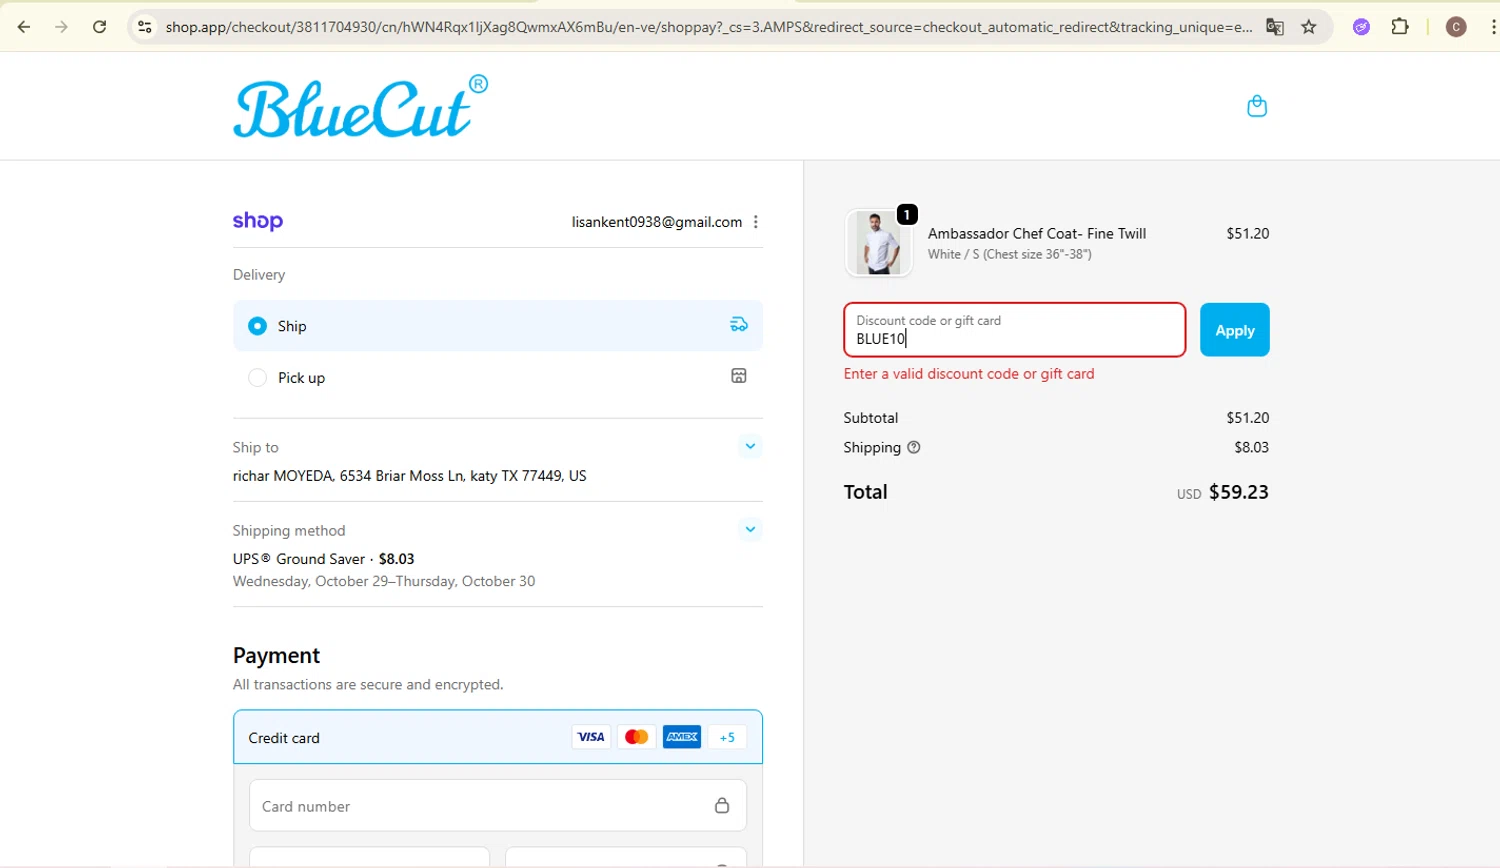The width and height of the screenshot is (1500, 868).
Task: Select the Pick up delivery option
Action: [498, 377]
